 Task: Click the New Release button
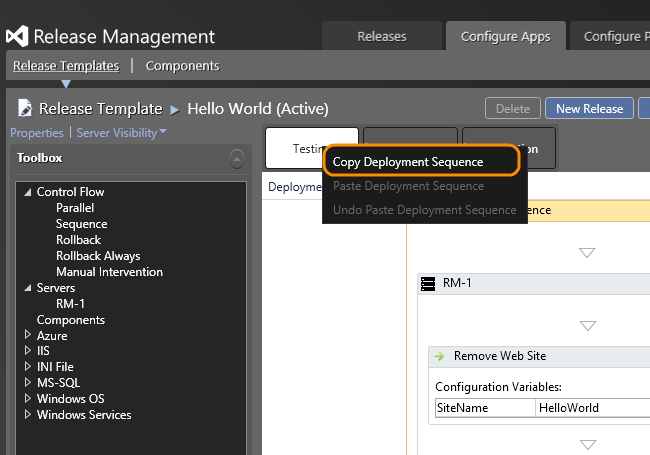pos(589,109)
